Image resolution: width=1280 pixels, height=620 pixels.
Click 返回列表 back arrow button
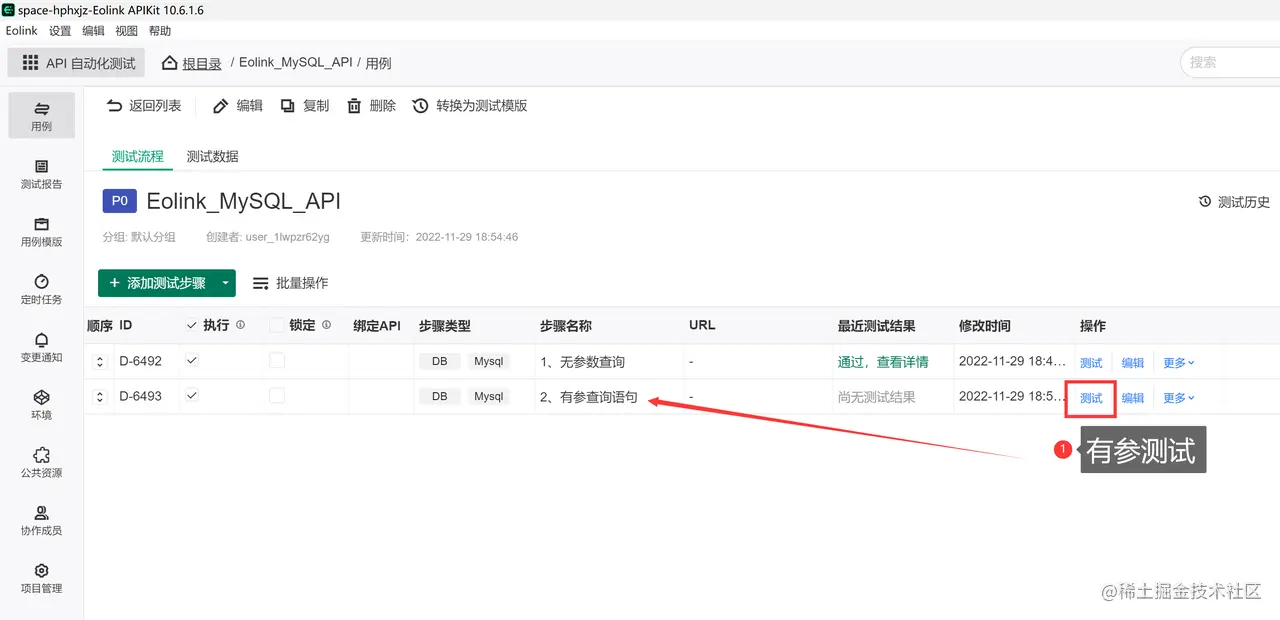pyautogui.click(x=144, y=105)
